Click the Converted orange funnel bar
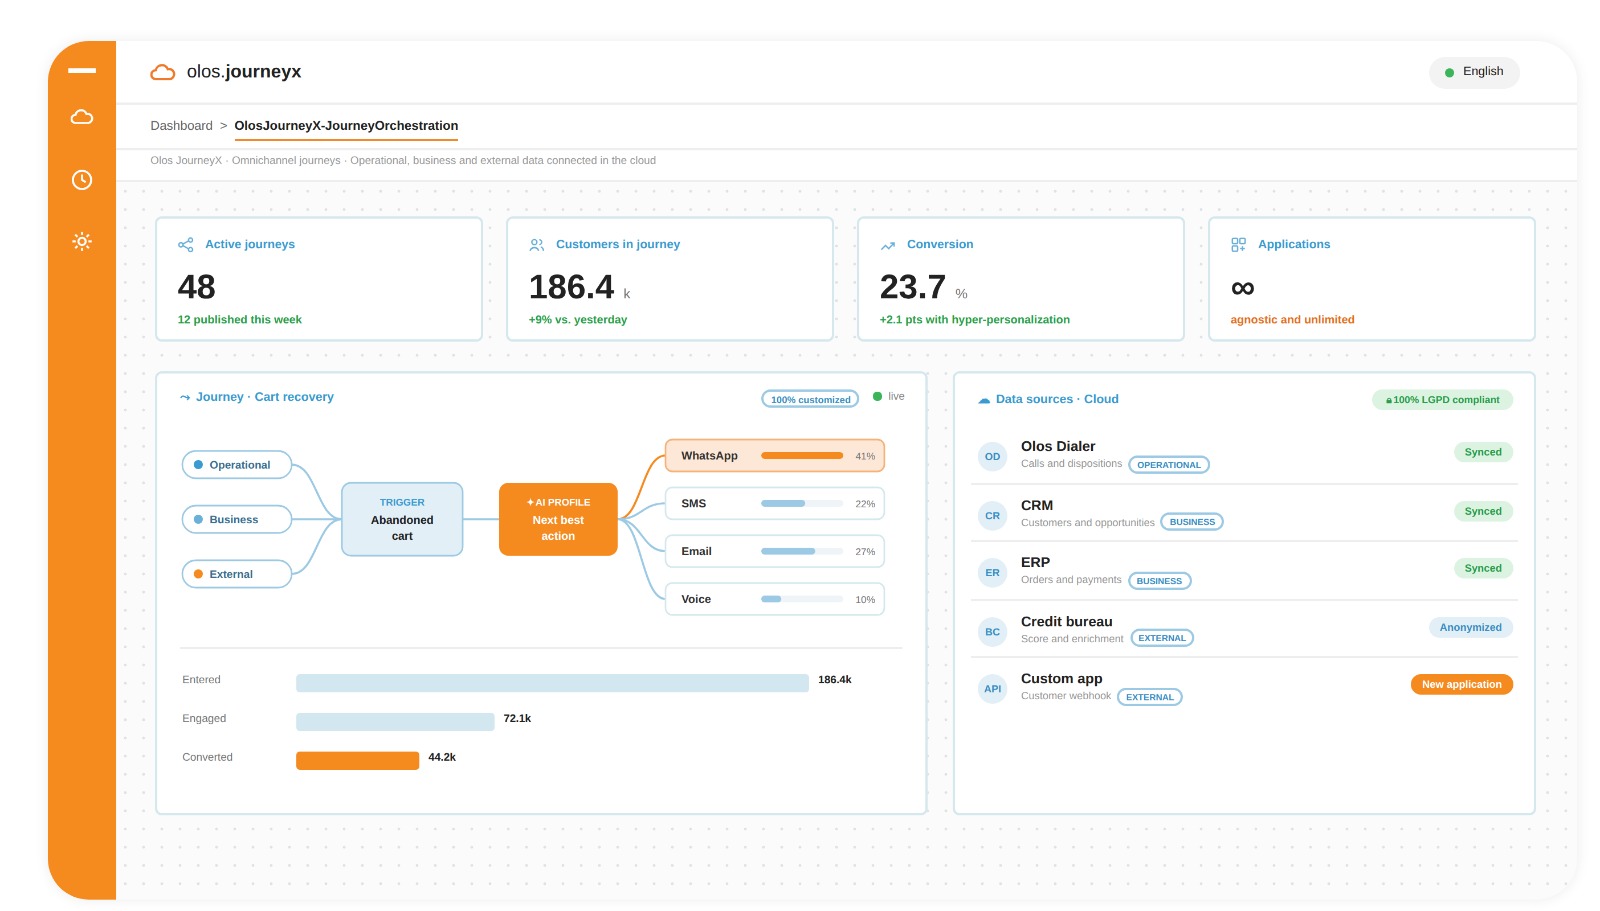Viewport: 1600px width, 911px height. [357, 761]
